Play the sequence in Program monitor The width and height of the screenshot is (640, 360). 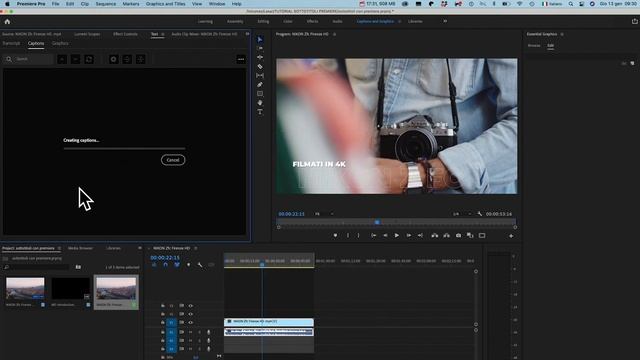[x=396, y=236]
